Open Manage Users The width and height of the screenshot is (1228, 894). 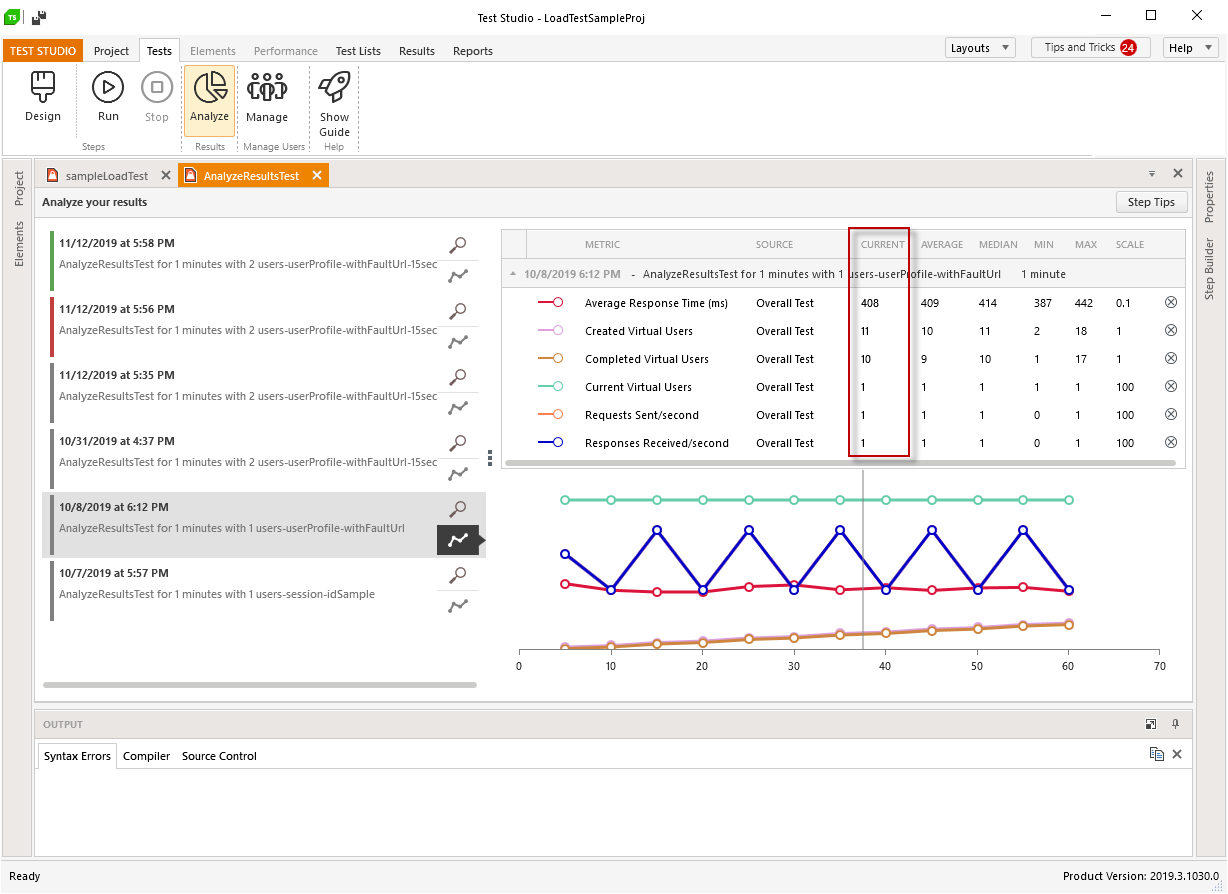pyautogui.click(x=267, y=97)
